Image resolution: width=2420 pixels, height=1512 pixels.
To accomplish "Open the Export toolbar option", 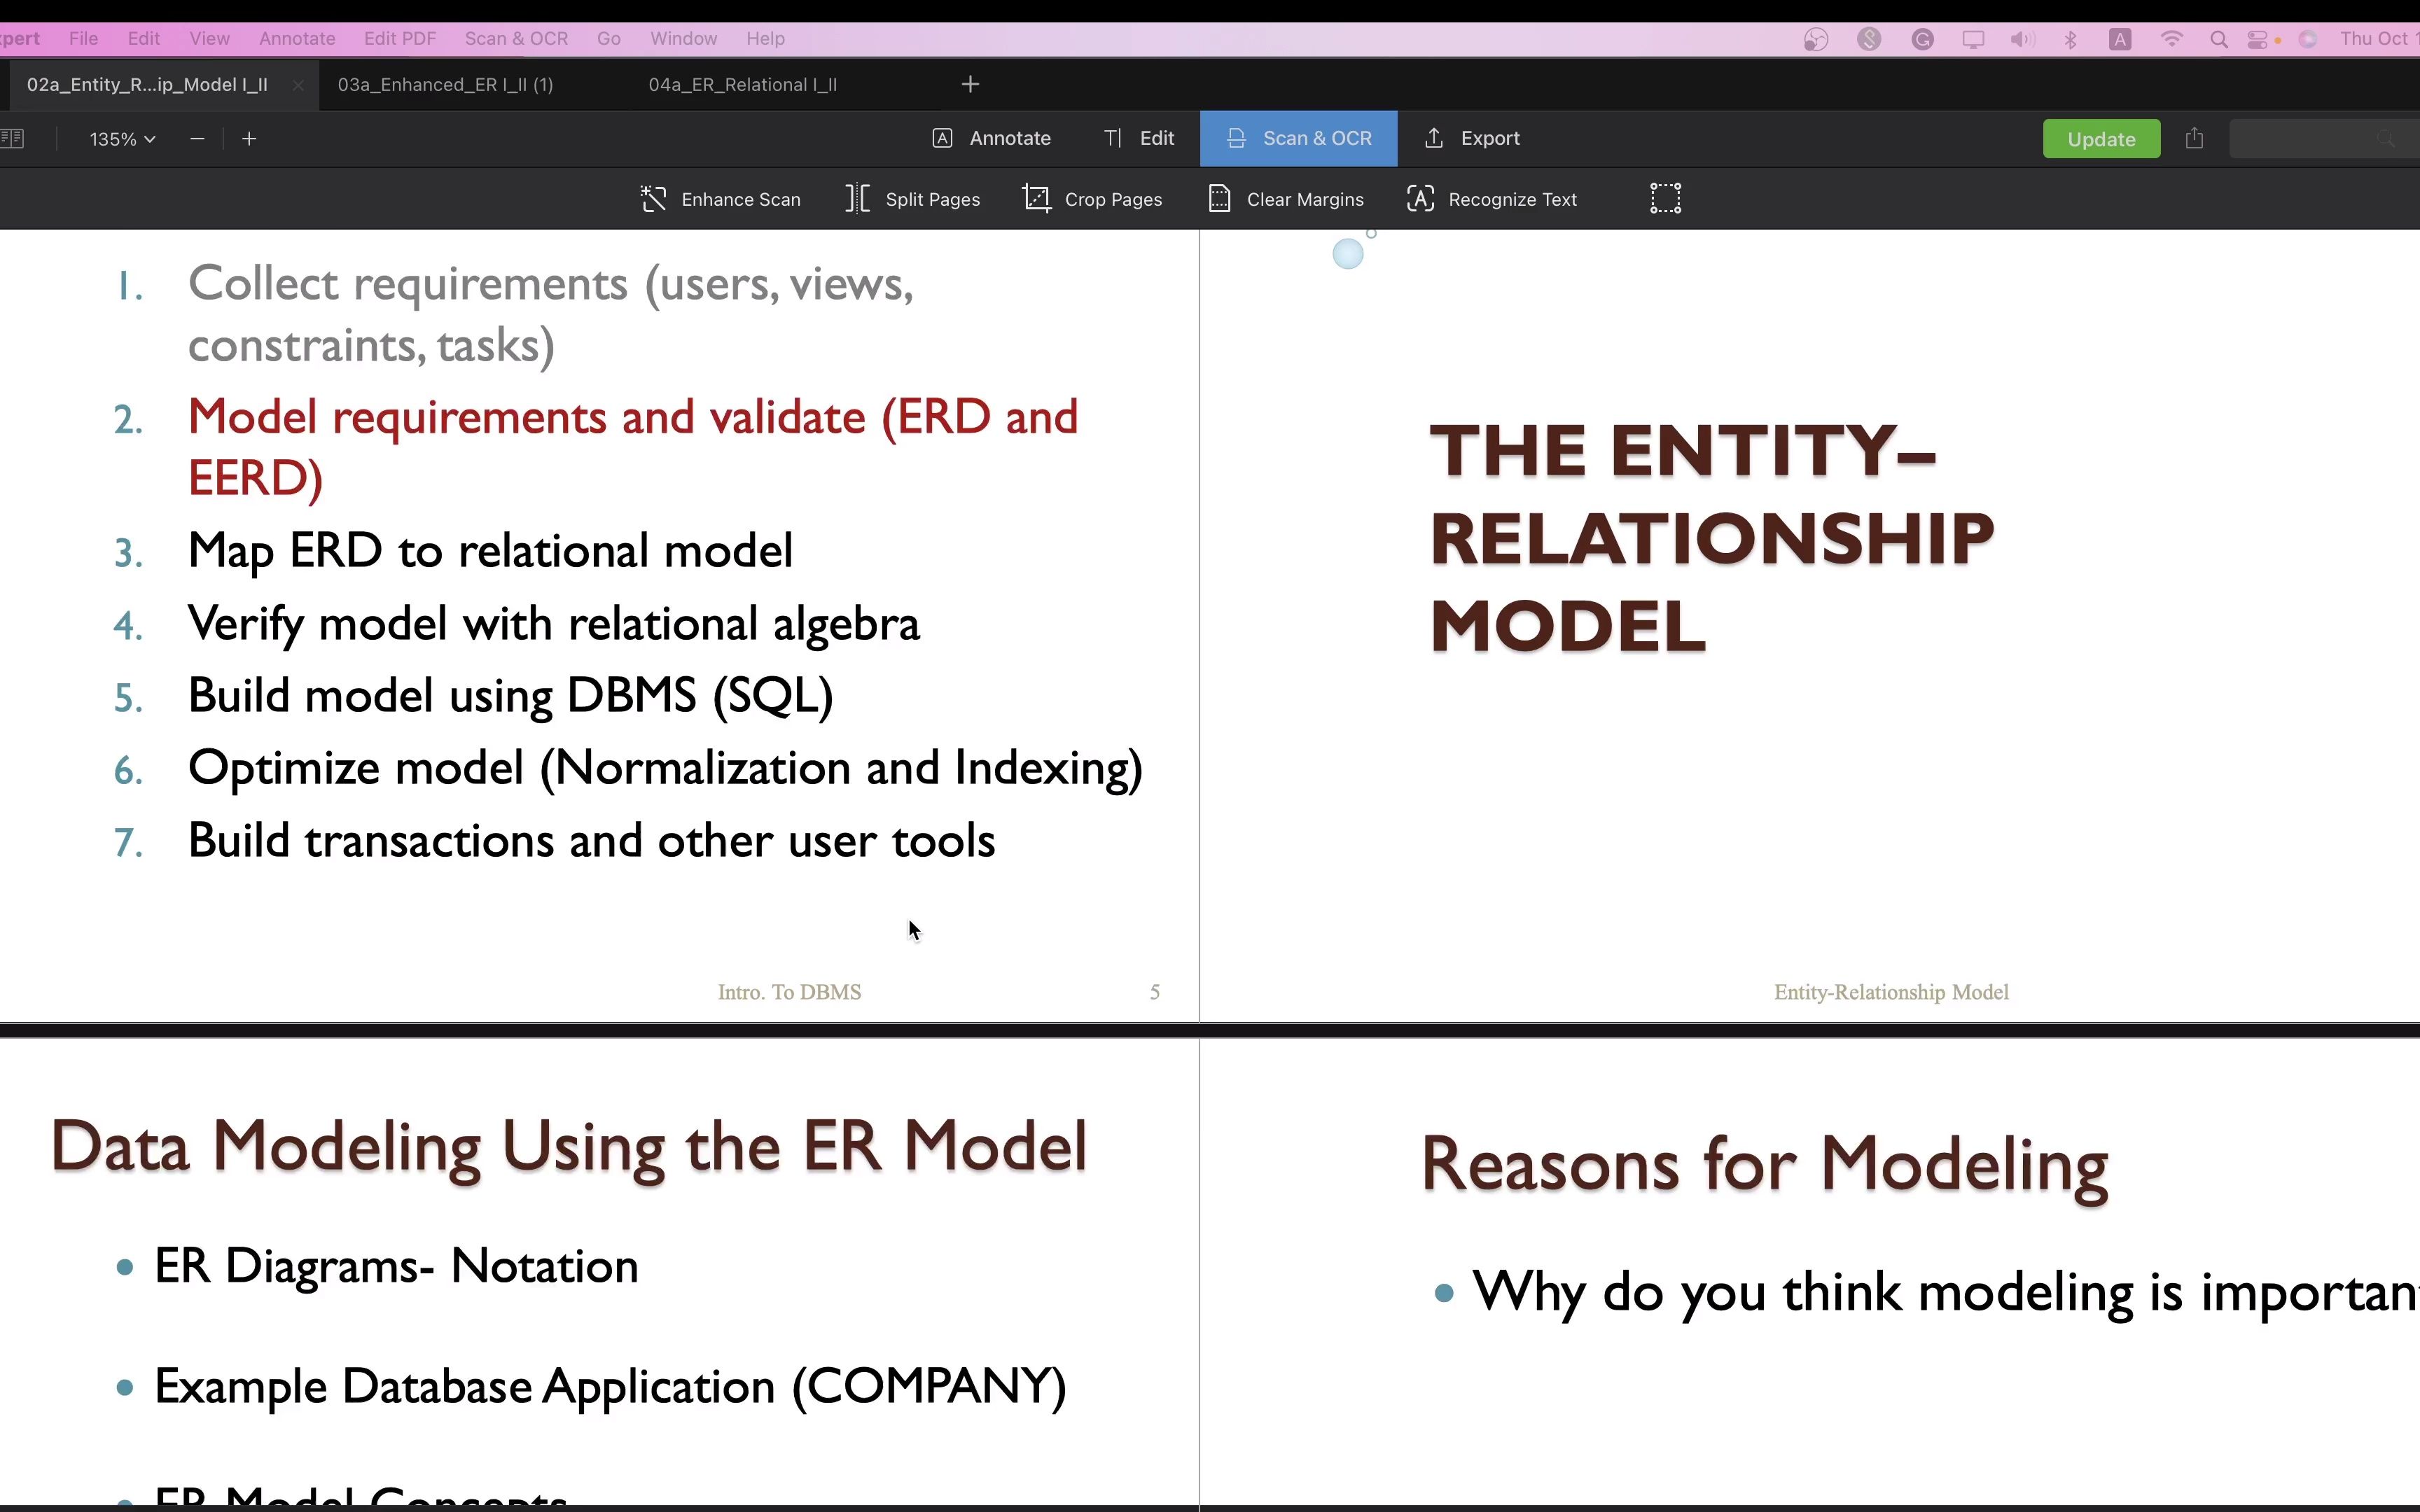I will pyautogui.click(x=1471, y=139).
